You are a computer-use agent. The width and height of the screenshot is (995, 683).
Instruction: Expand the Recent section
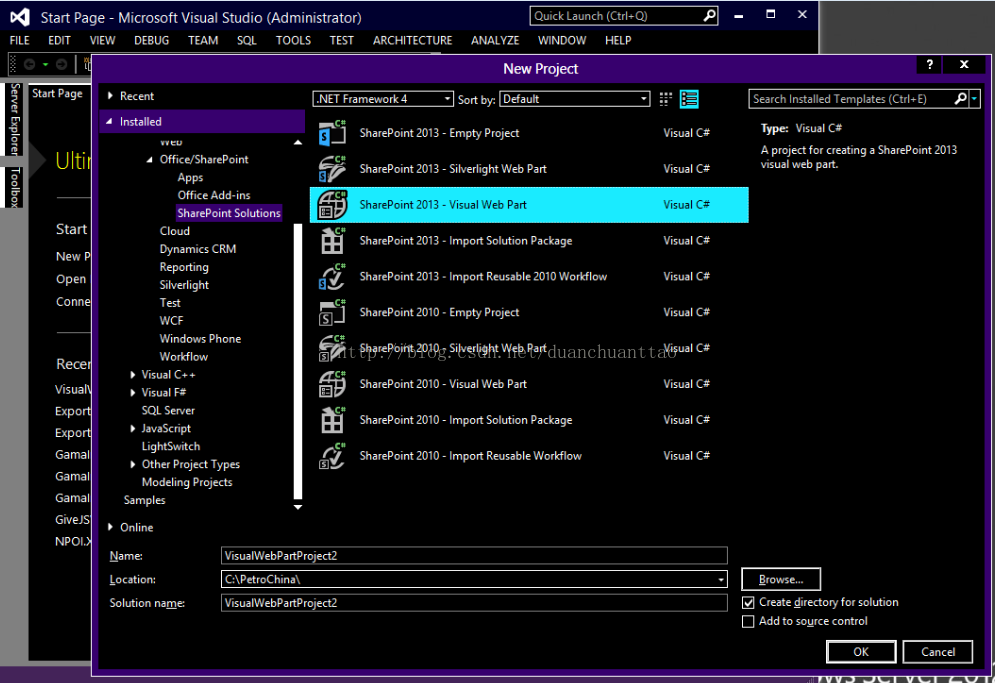pos(110,96)
